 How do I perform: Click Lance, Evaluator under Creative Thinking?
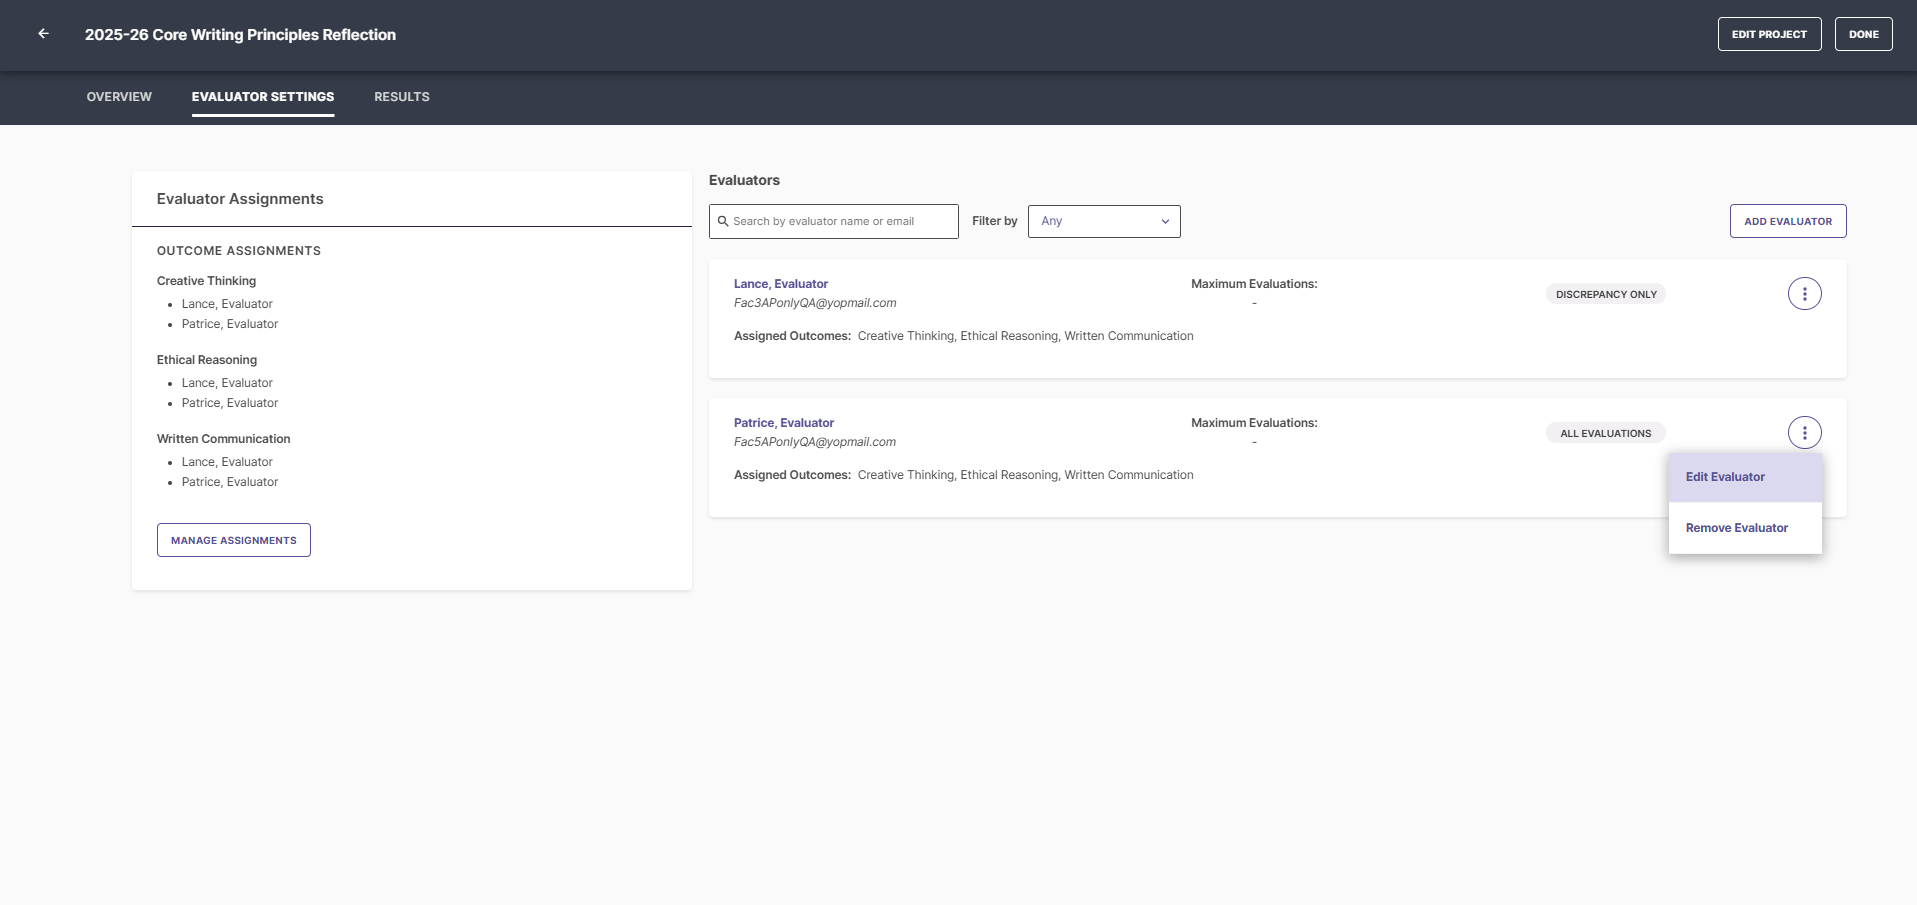click(x=227, y=304)
